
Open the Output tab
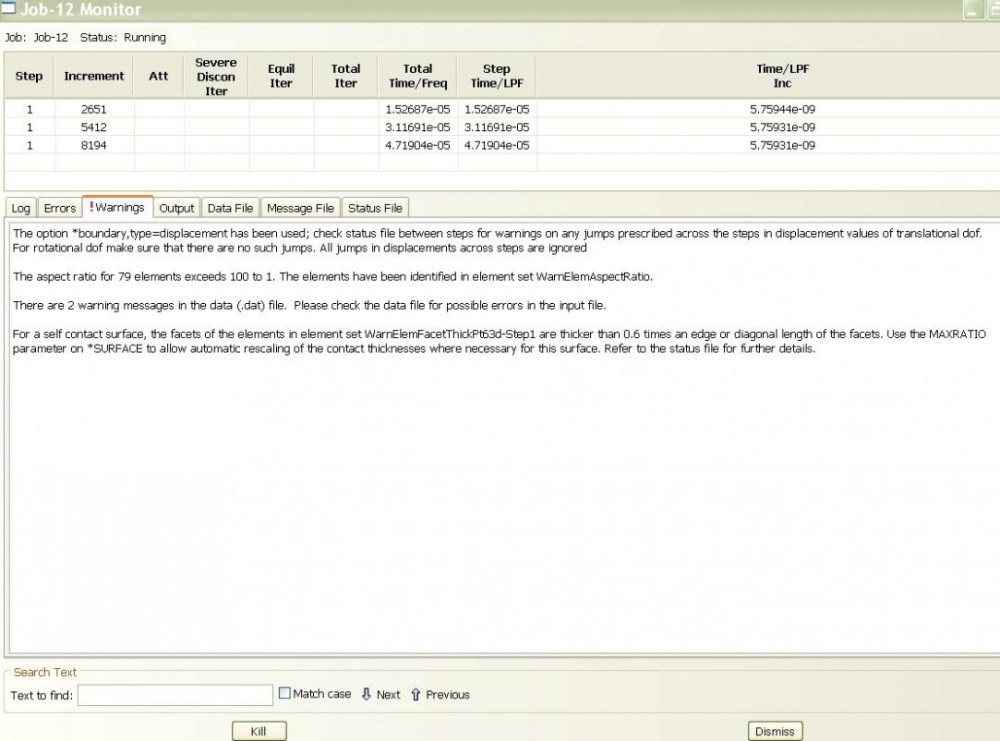pos(177,208)
